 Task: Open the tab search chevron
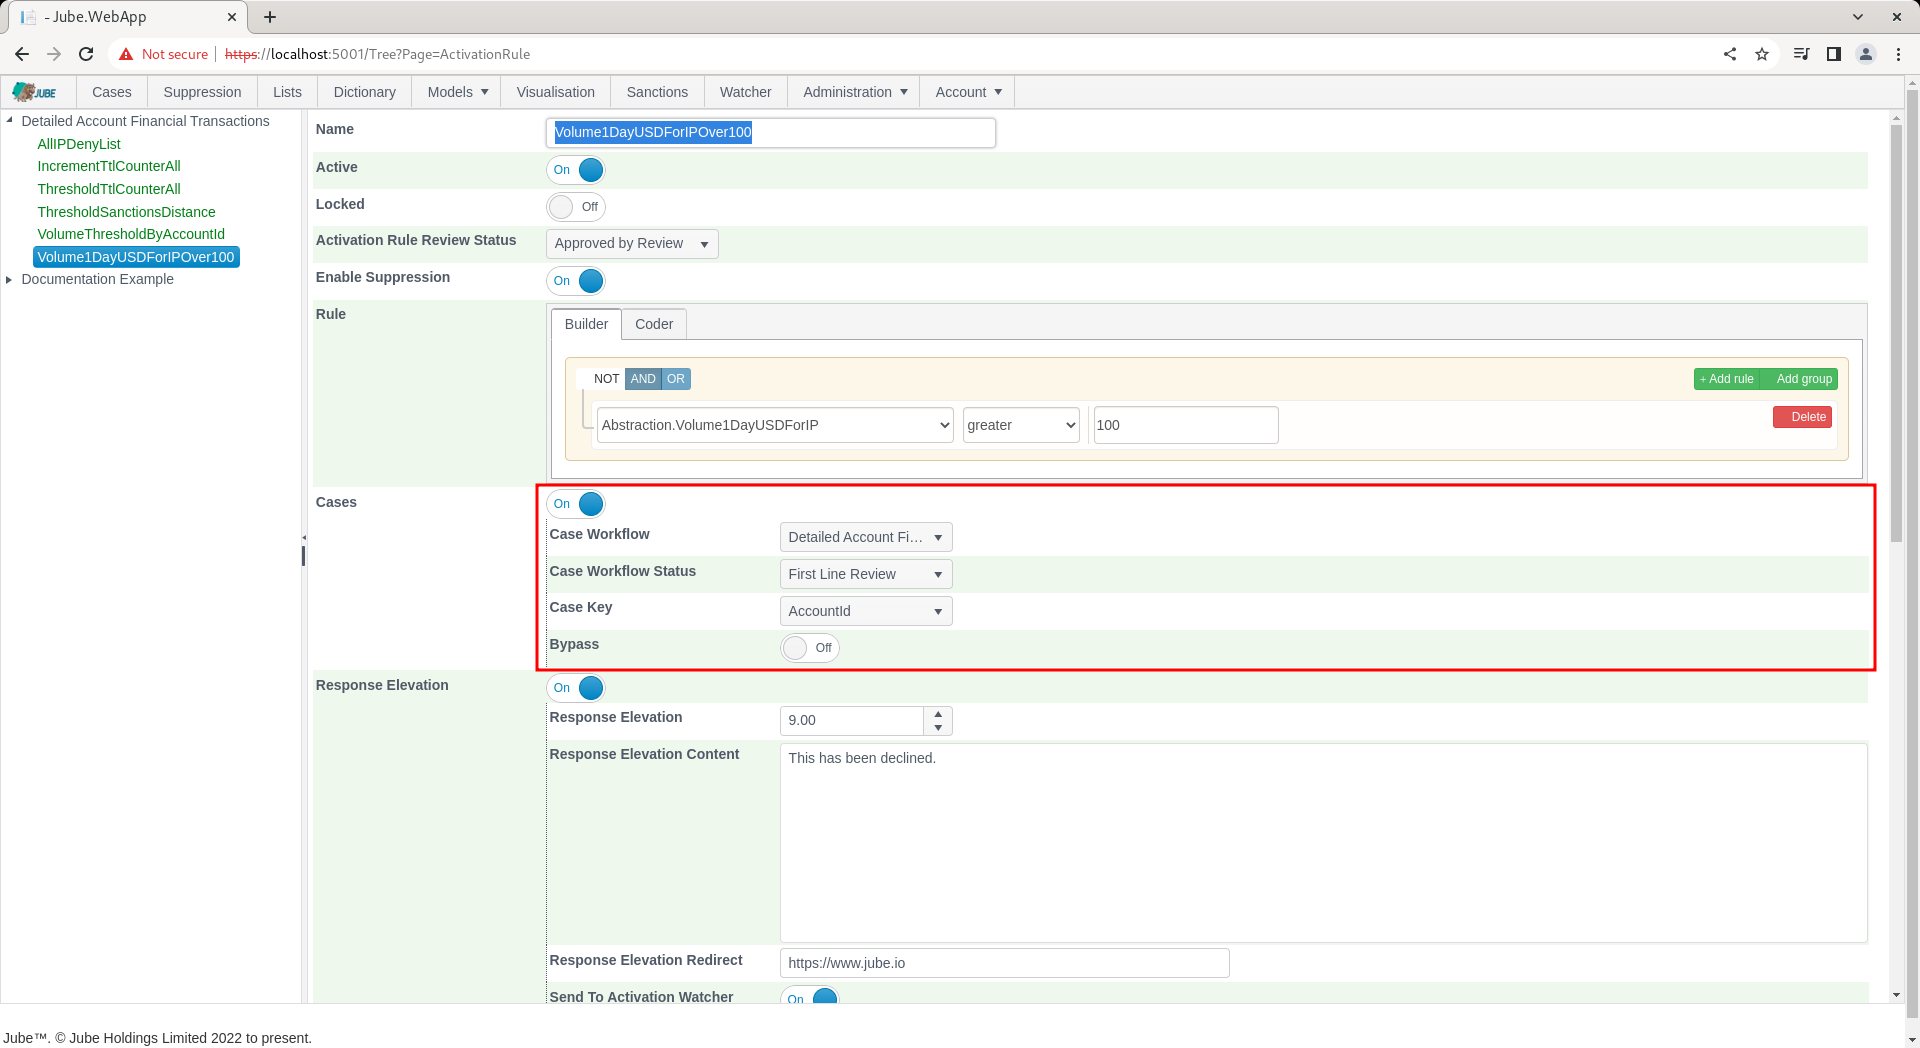(x=1858, y=17)
